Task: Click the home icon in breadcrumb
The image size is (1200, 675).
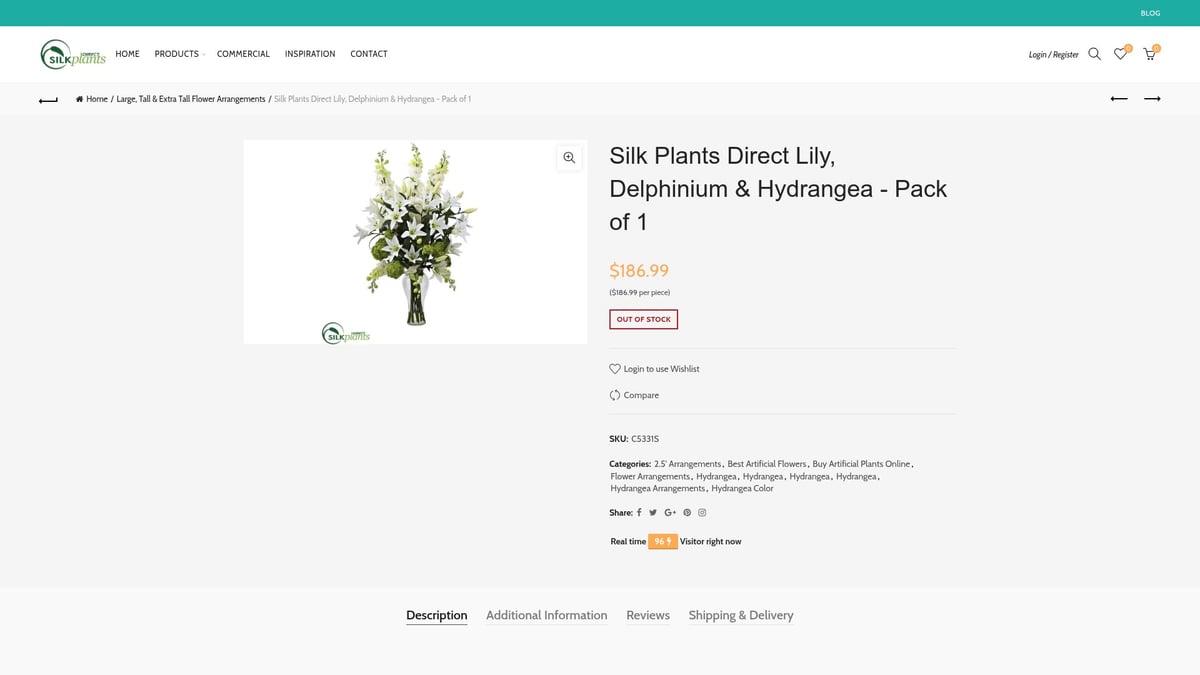Action: [x=79, y=98]
